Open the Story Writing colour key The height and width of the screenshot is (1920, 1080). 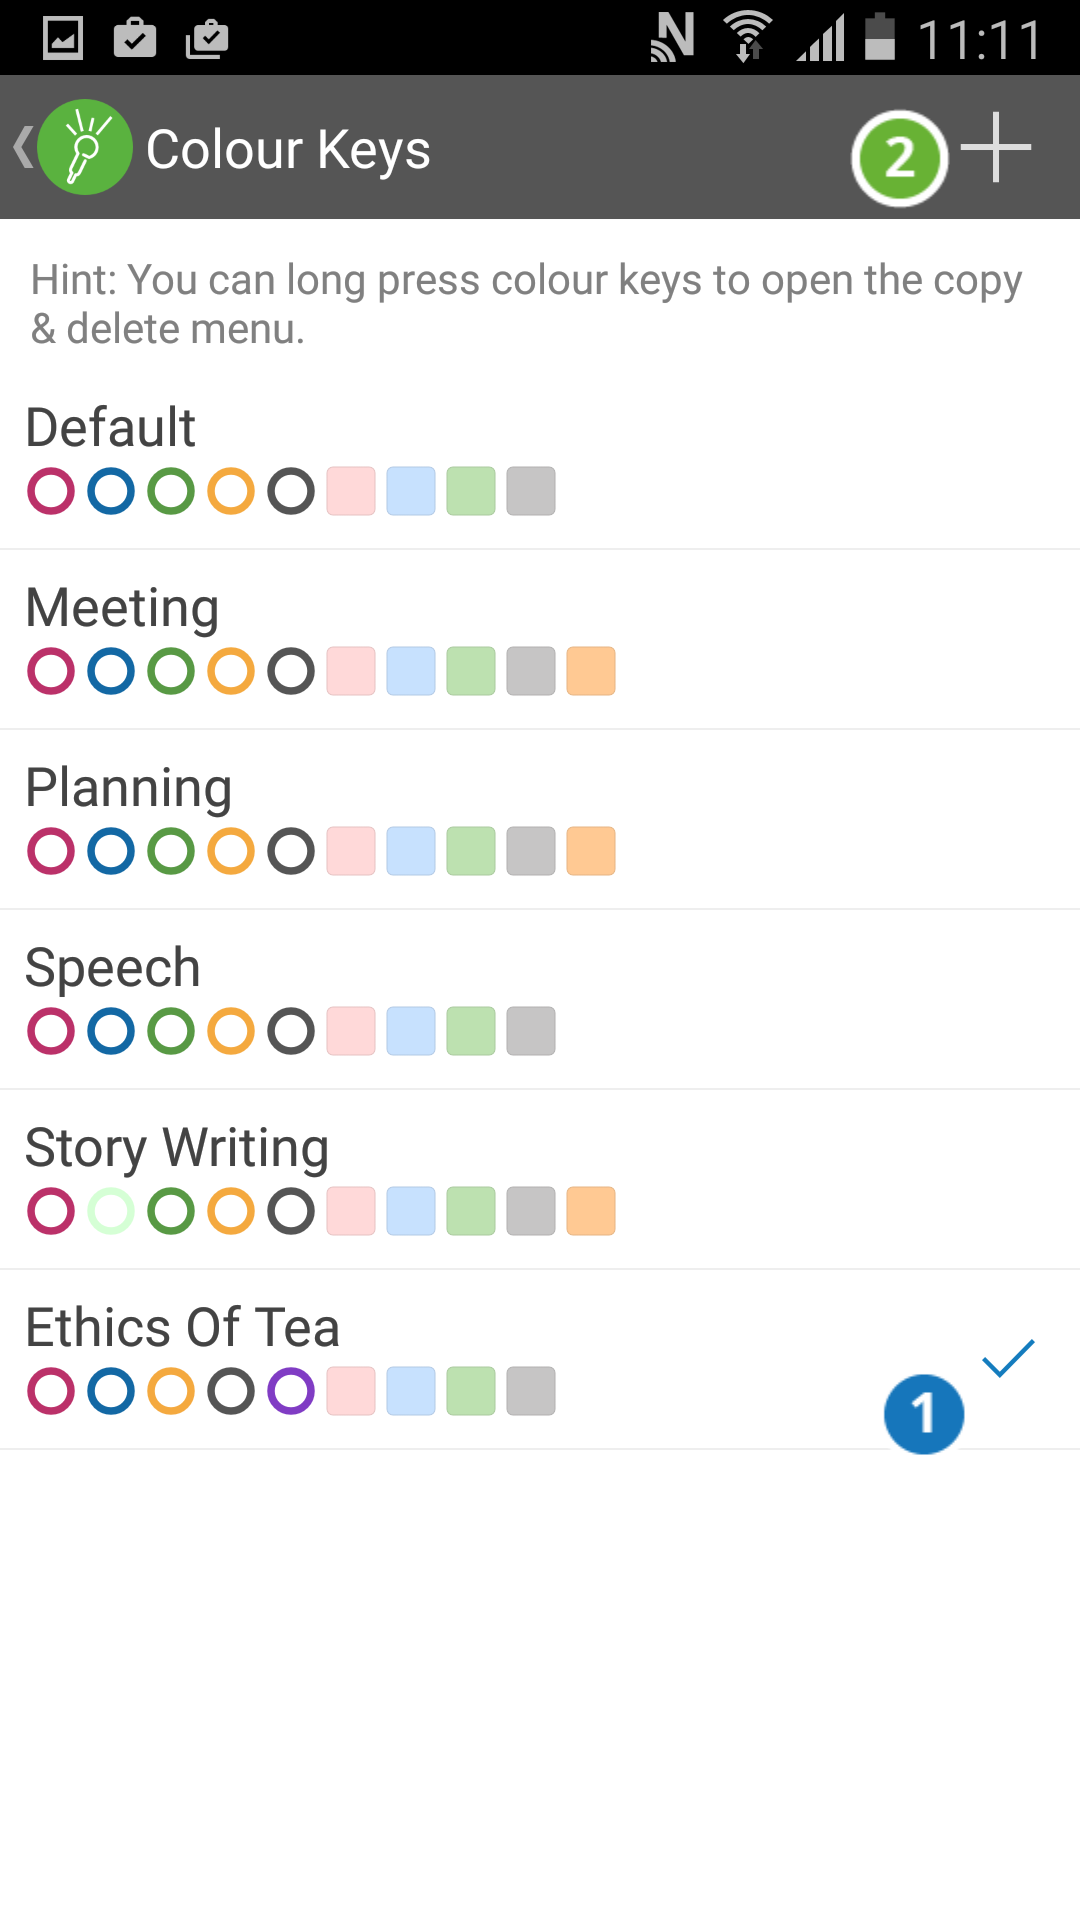(176, 1148)
